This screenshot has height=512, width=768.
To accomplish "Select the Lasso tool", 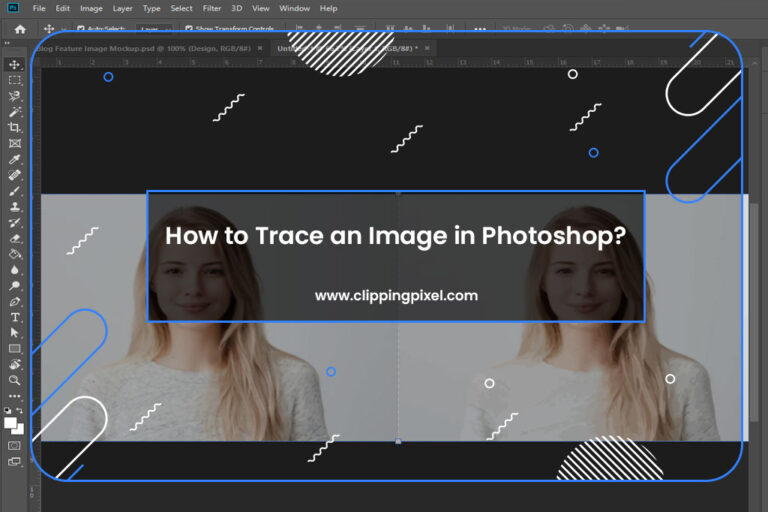I will pyautogui.click(x=14, y=96).
